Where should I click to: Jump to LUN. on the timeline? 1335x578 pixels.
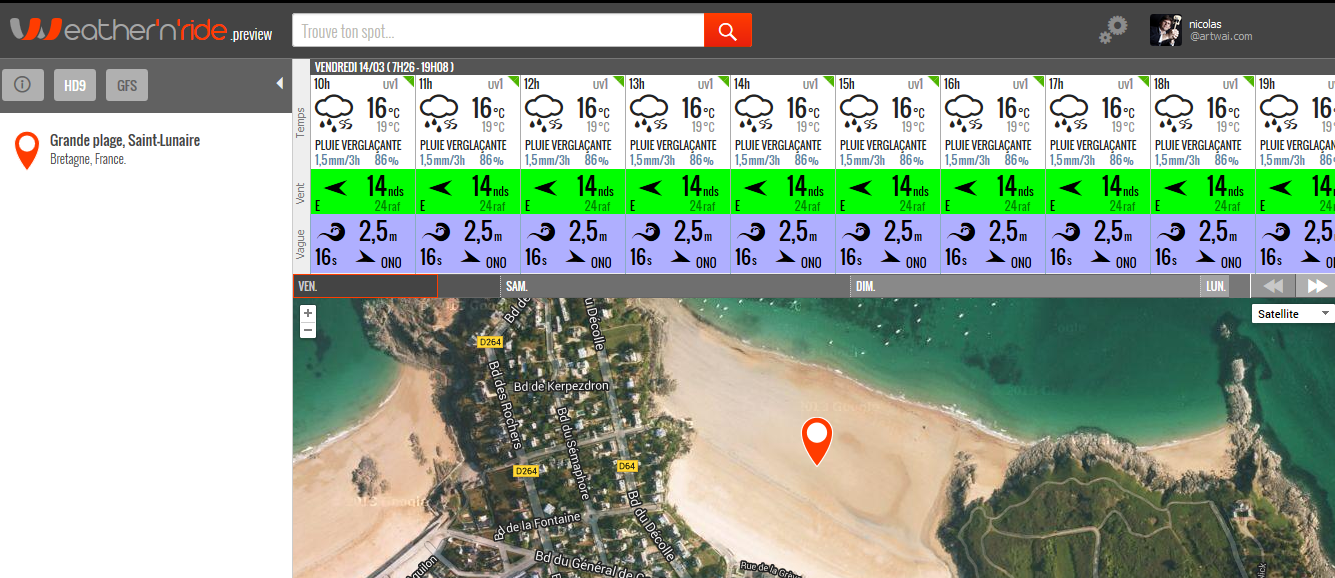point(1215,286)
